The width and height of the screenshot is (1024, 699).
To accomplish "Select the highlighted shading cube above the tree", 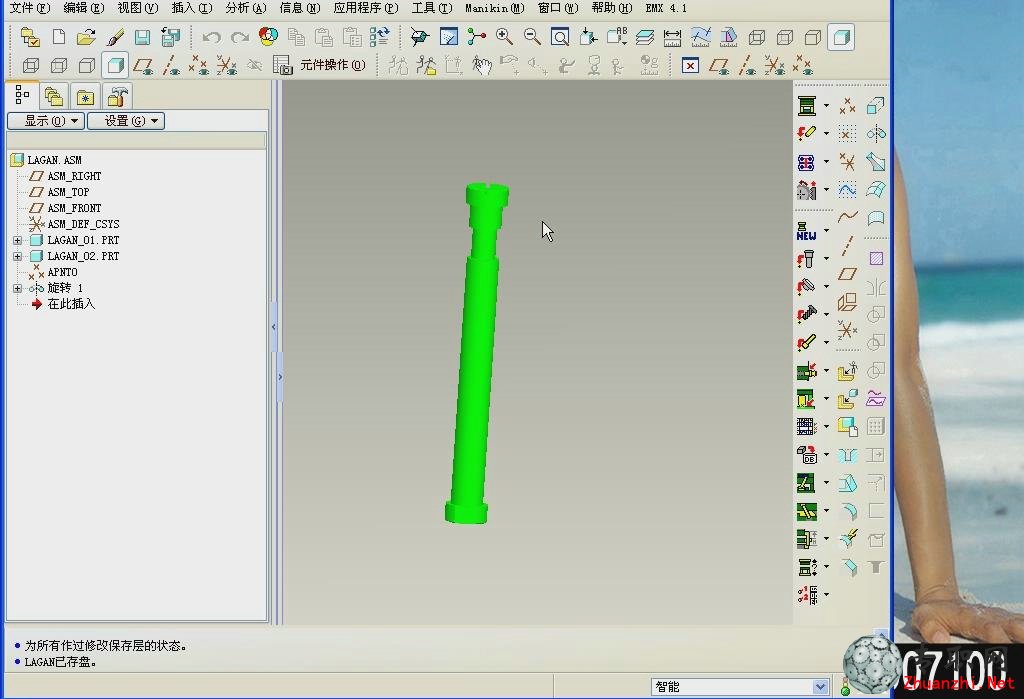I will coord(115,65).
